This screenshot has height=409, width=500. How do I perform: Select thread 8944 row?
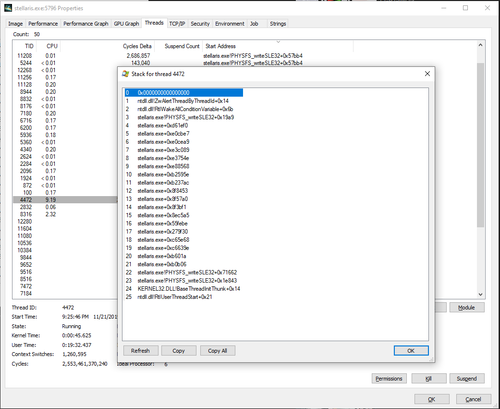pyautogui.click(x=65, y=92)
